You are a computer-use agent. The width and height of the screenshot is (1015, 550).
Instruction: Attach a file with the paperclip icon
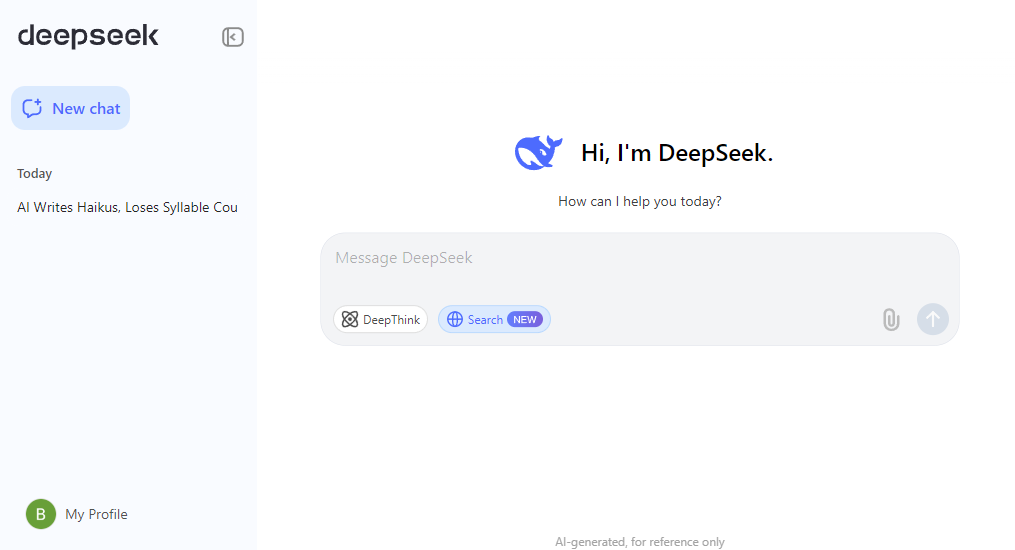(891, 320)
